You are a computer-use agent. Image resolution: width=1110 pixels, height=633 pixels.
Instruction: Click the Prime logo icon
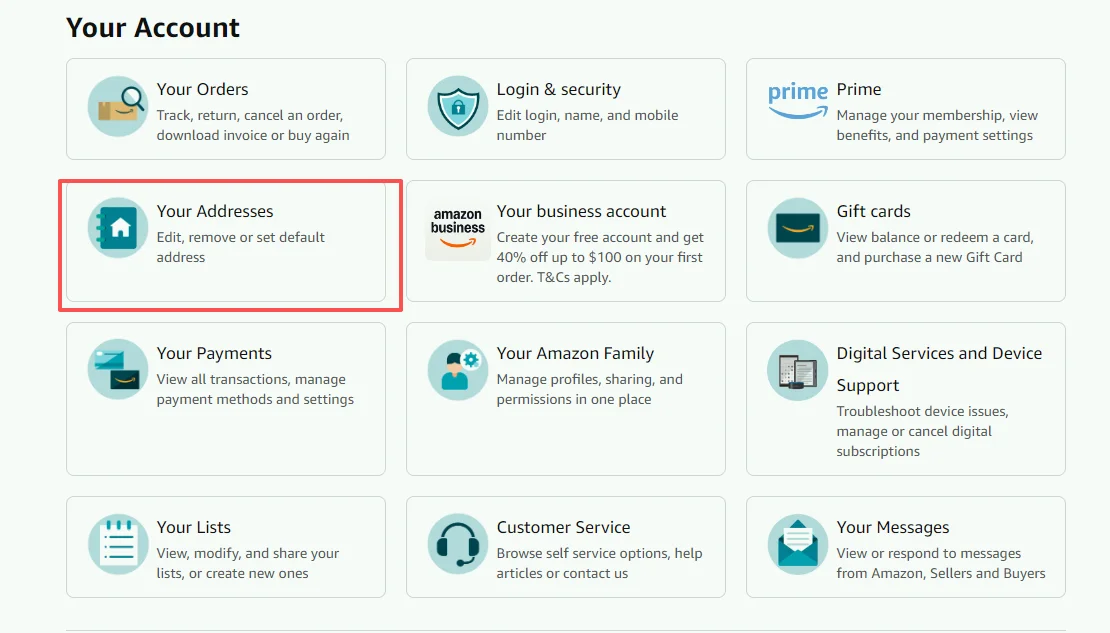(x=798, y=100)
